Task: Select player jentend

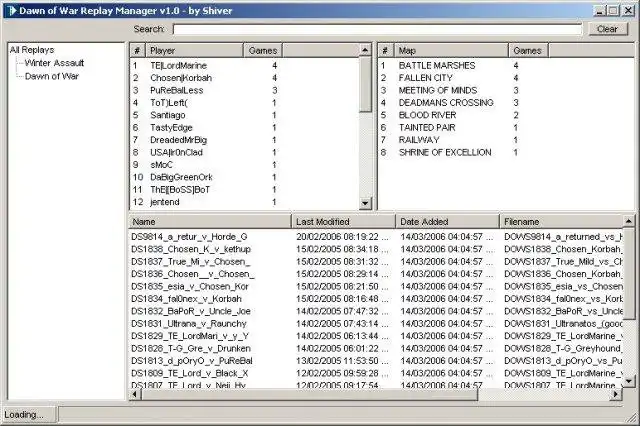Action: point(164,202)
